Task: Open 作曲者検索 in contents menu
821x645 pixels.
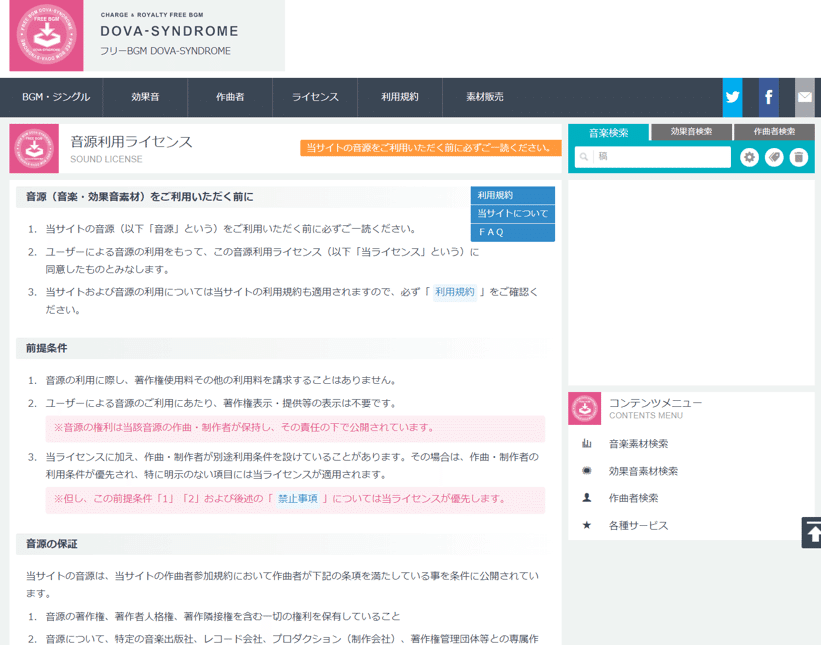Action: point(633,498)
